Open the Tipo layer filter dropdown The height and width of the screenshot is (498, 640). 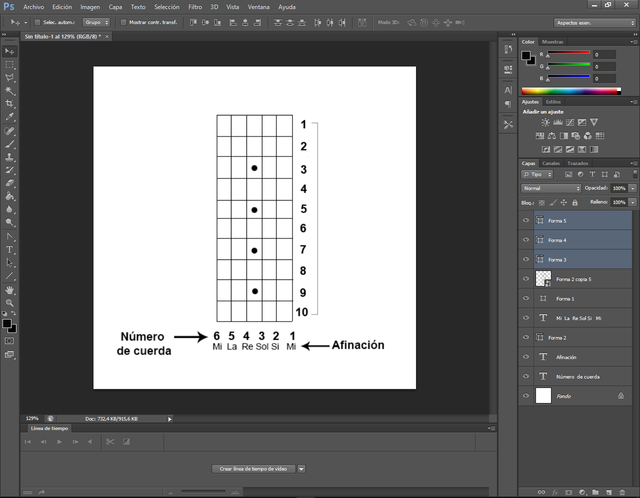click(537, 174)
